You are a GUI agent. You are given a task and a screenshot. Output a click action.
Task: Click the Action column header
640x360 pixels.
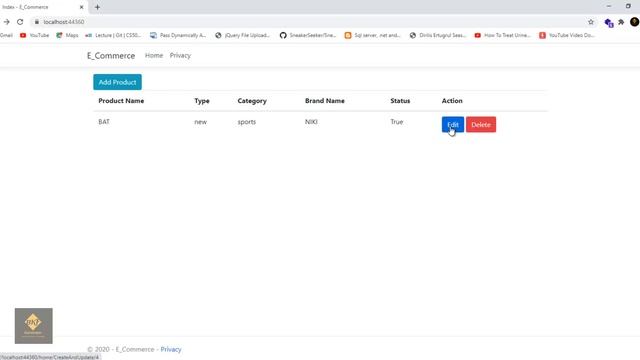point(452,101)
